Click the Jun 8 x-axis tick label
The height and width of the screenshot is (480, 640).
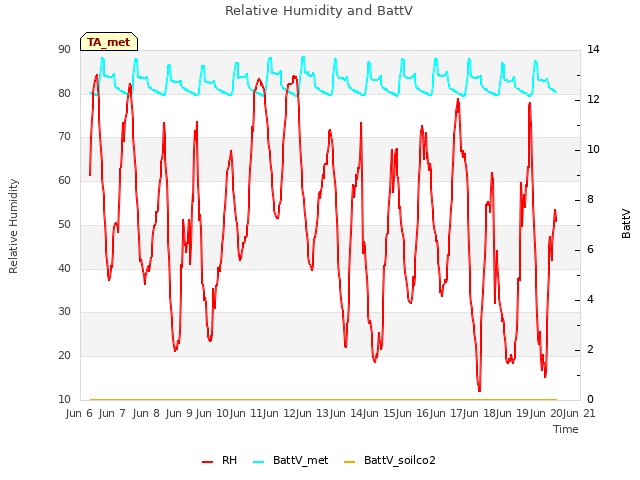click(146, 413)
